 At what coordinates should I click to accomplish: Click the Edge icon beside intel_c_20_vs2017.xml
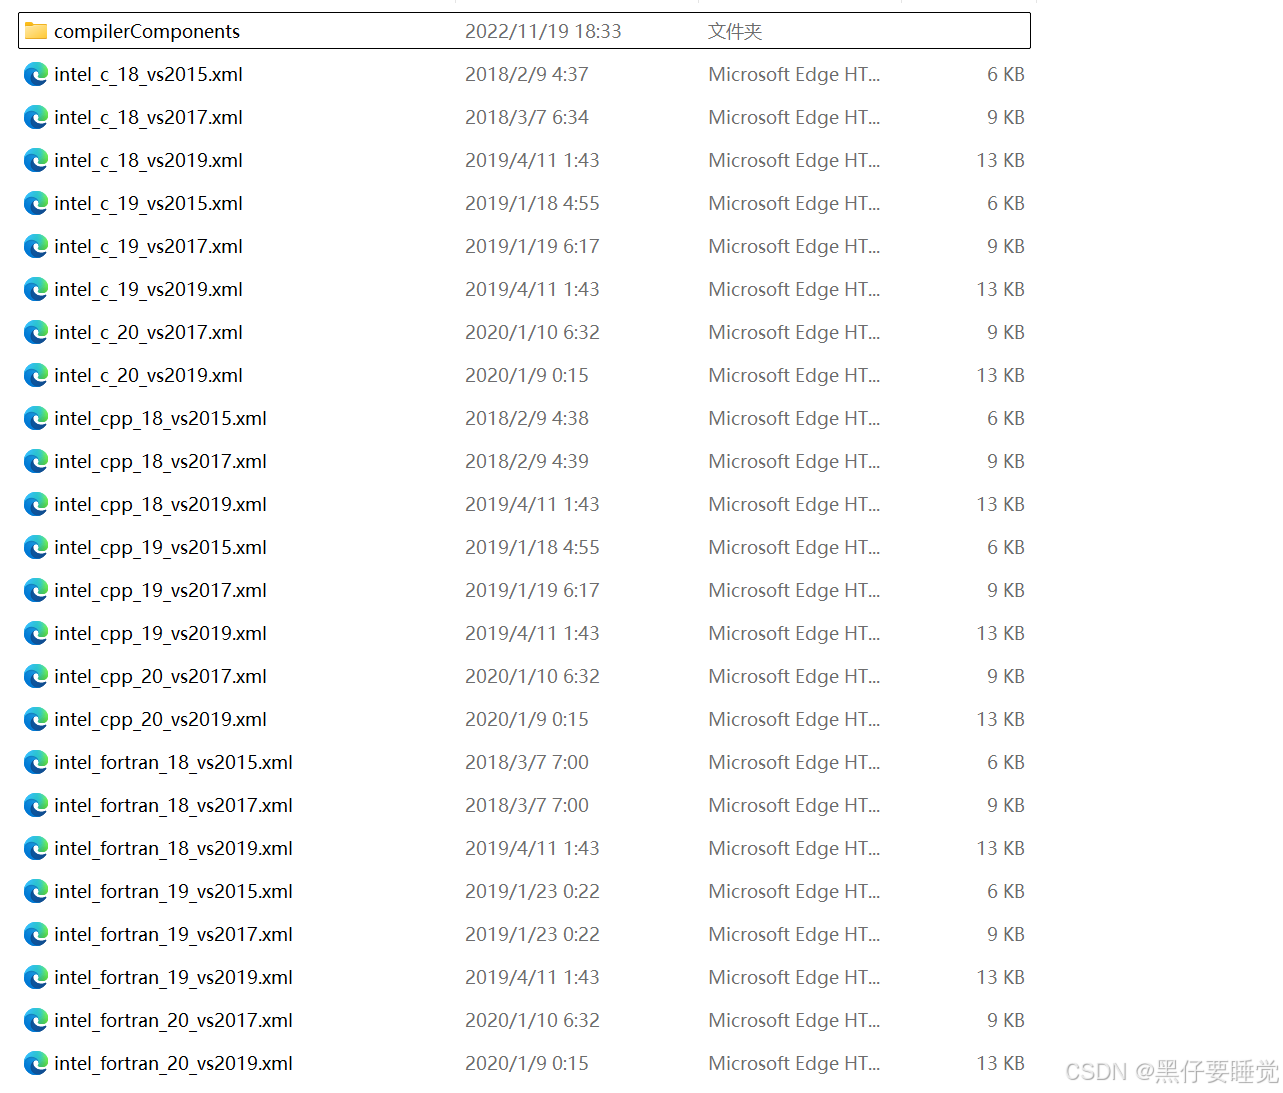click(x=36, y=332)
